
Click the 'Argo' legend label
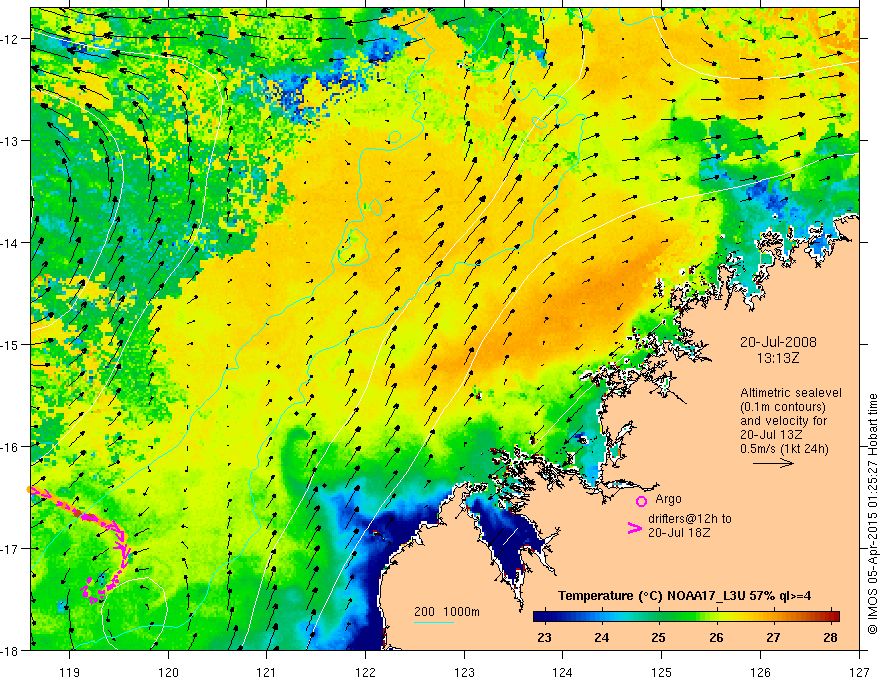668,499
